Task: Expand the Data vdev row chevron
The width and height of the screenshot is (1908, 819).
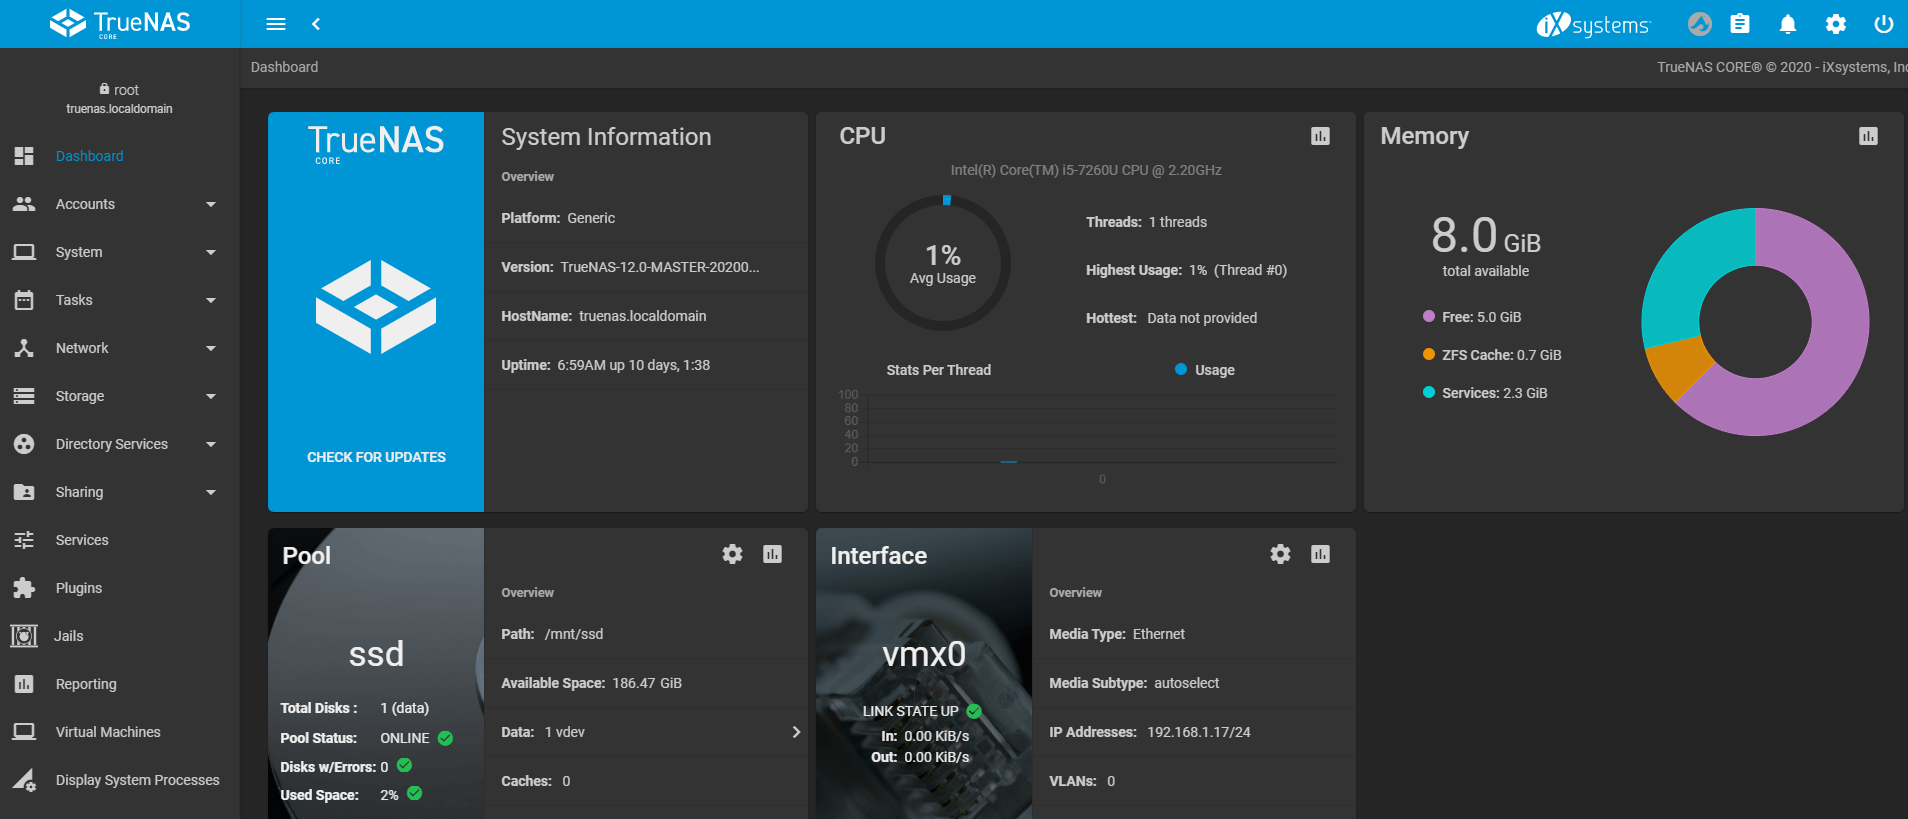Action: (796, 732)
